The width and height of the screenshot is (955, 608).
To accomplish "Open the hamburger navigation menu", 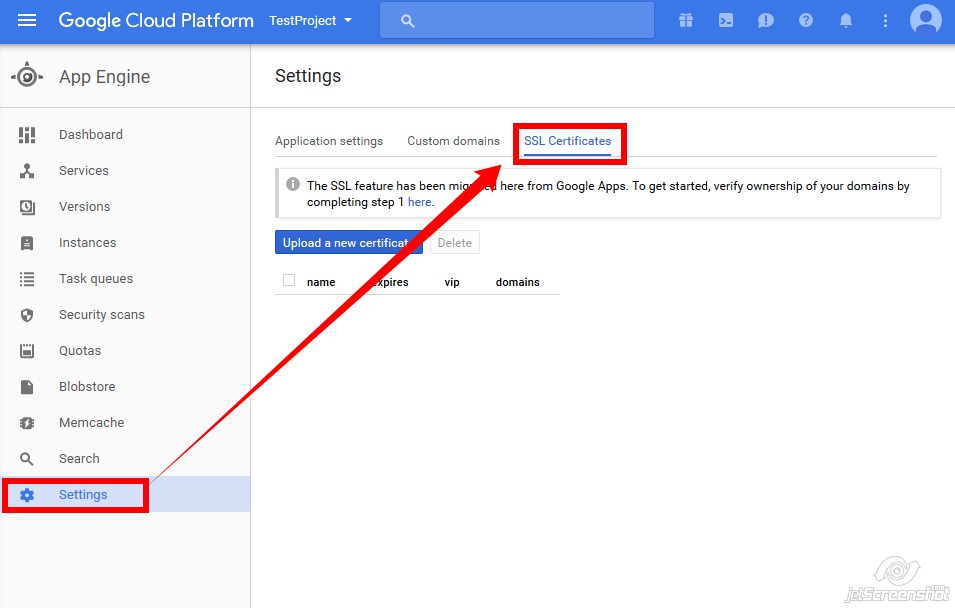I will click(27, 20).
